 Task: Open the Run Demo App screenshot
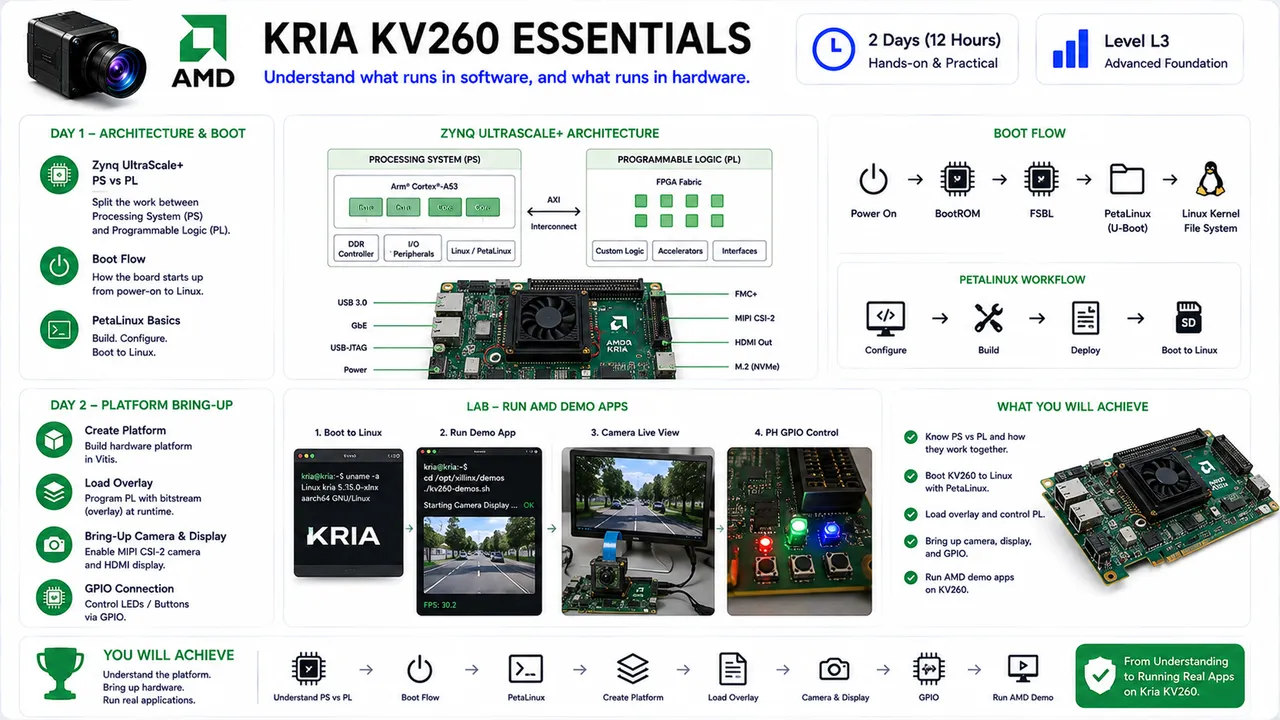pyautogui.click(x=479, y=531)
